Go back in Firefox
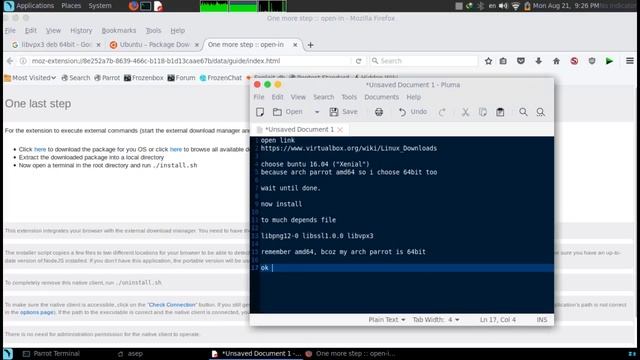 click(10, 61)
